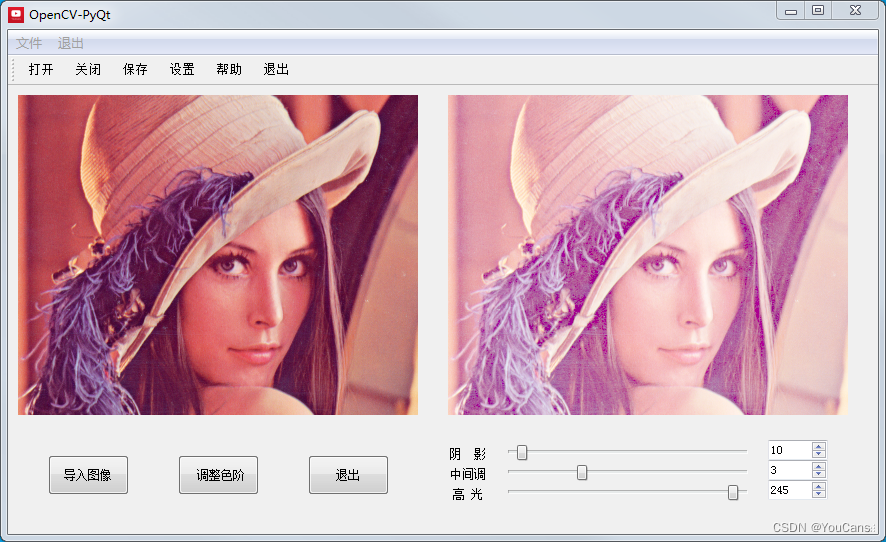Decrease the 高光 value with the down arrow
Image resolution: width=886 pixels, height=542 pixels.
tap(819, 494)
